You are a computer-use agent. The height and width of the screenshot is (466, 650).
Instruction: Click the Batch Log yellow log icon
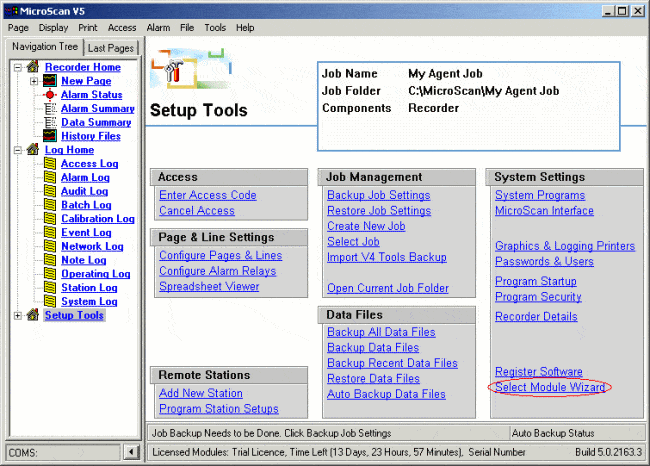pos(50,204)
